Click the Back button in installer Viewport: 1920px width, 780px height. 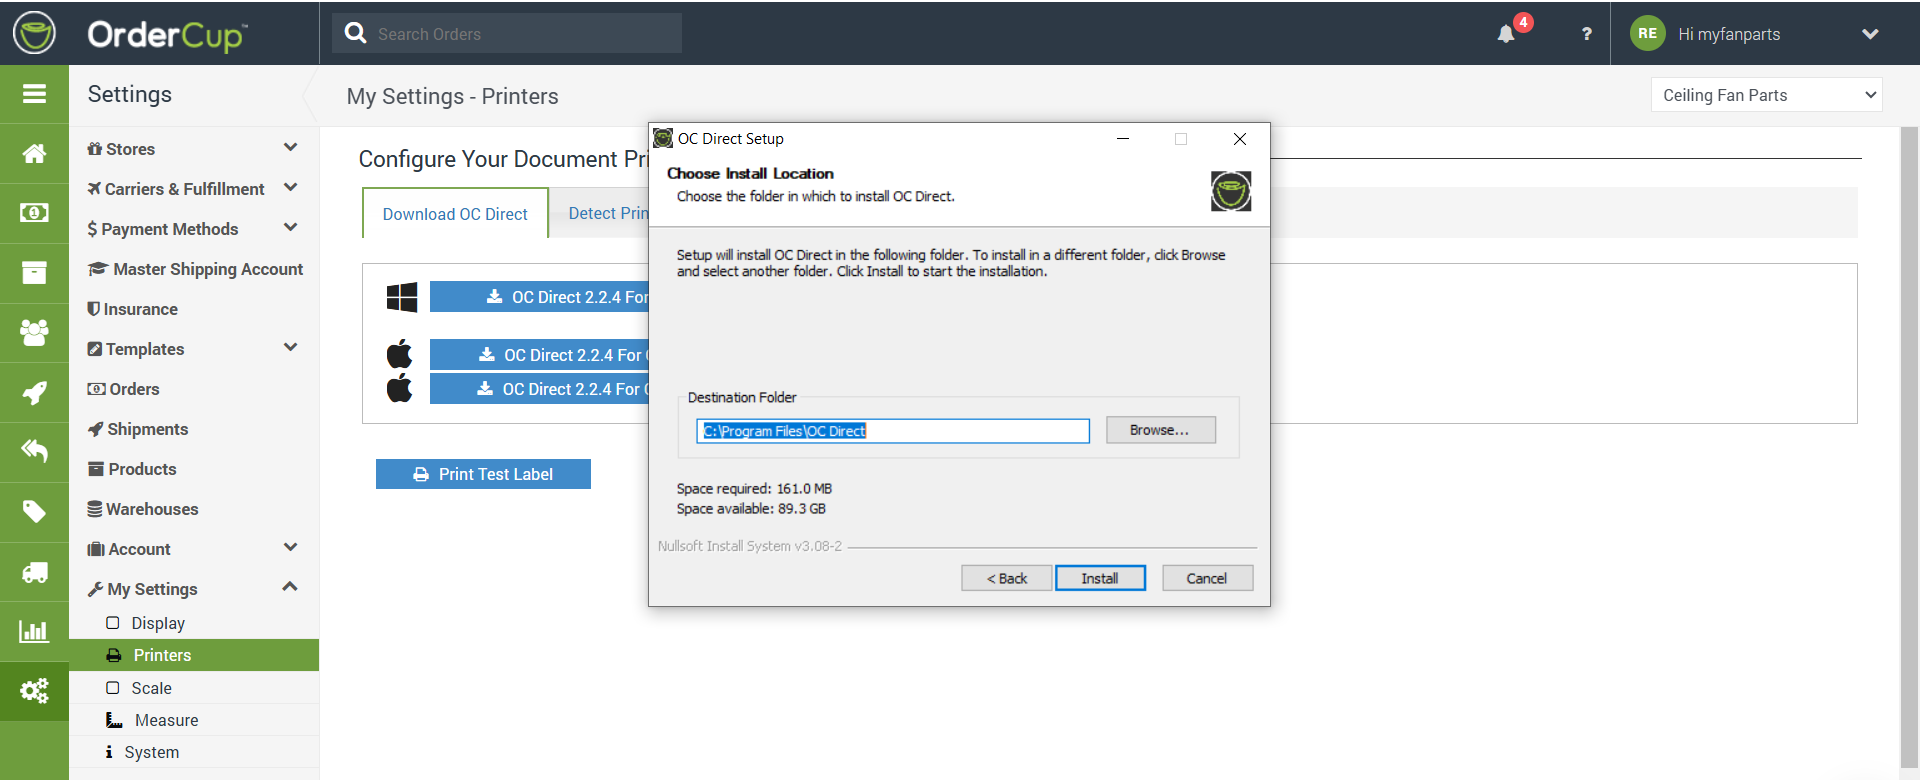coord(1006,578)
